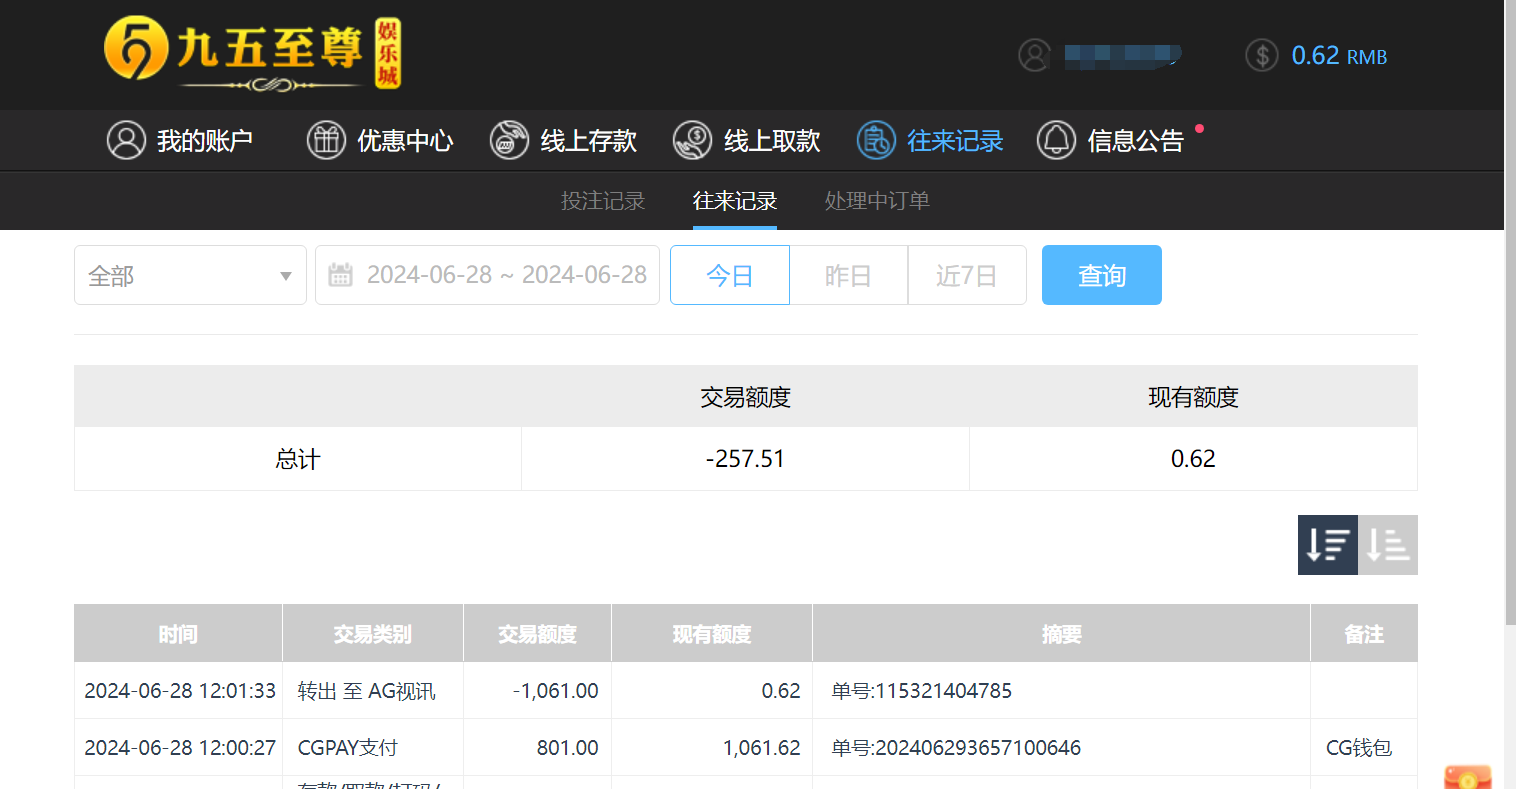Click the 优惠中心 gift icon
Viewport: 1516px width, 789px height.
click(x=326, y=140)
